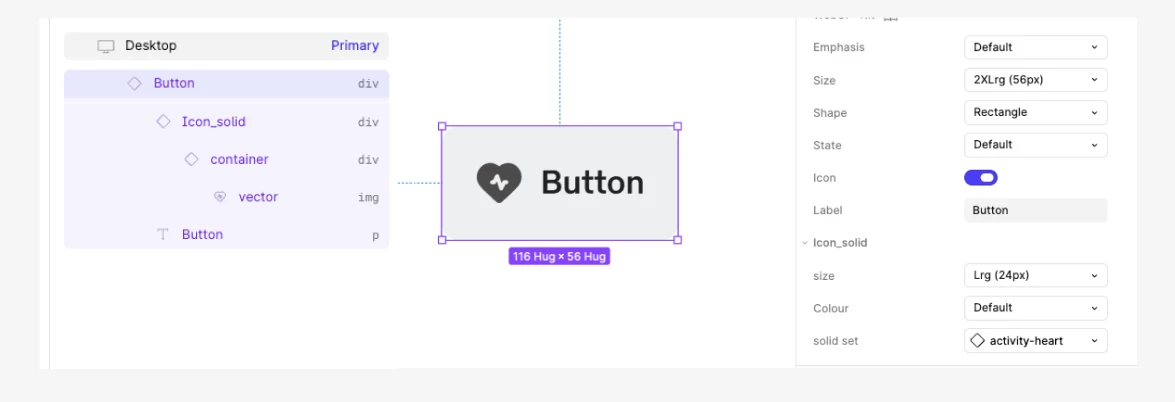Image resolution: width=1175 pixels, height=402 pixels.
Task: Select the vector img layer
Action: pyautogui.click(x=226, y=197)
